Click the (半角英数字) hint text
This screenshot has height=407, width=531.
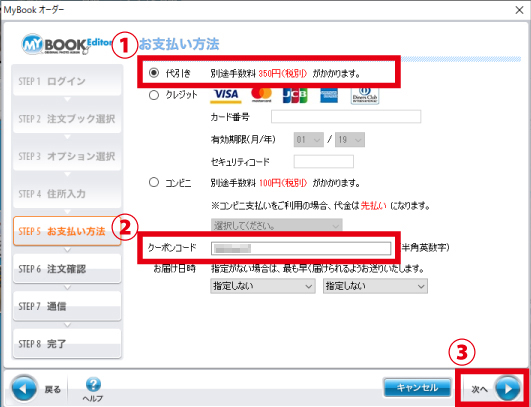(425, 248)
